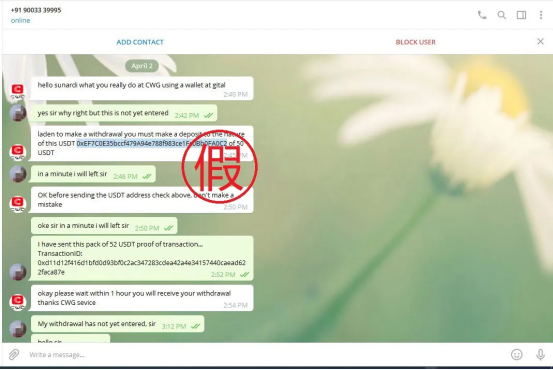Click the microphone voice message icon
The height and width of the screenshot is (370, 553).
click(540, 354)
